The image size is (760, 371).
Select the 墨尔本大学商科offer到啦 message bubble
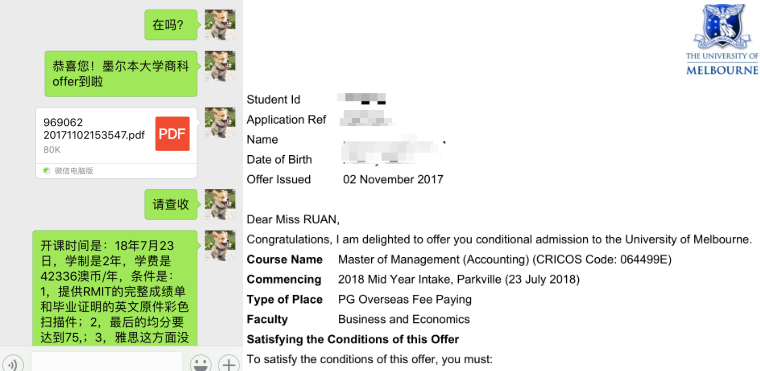121,74
